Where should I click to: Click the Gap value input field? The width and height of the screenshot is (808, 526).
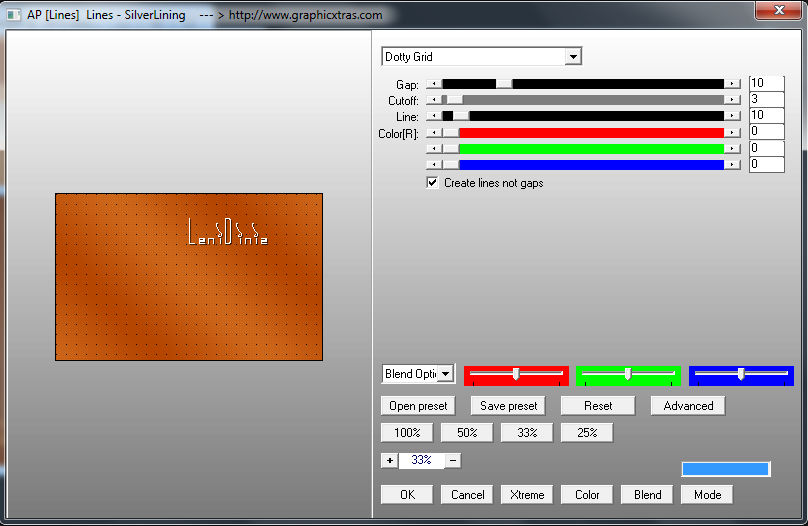(x=766, y=84)
